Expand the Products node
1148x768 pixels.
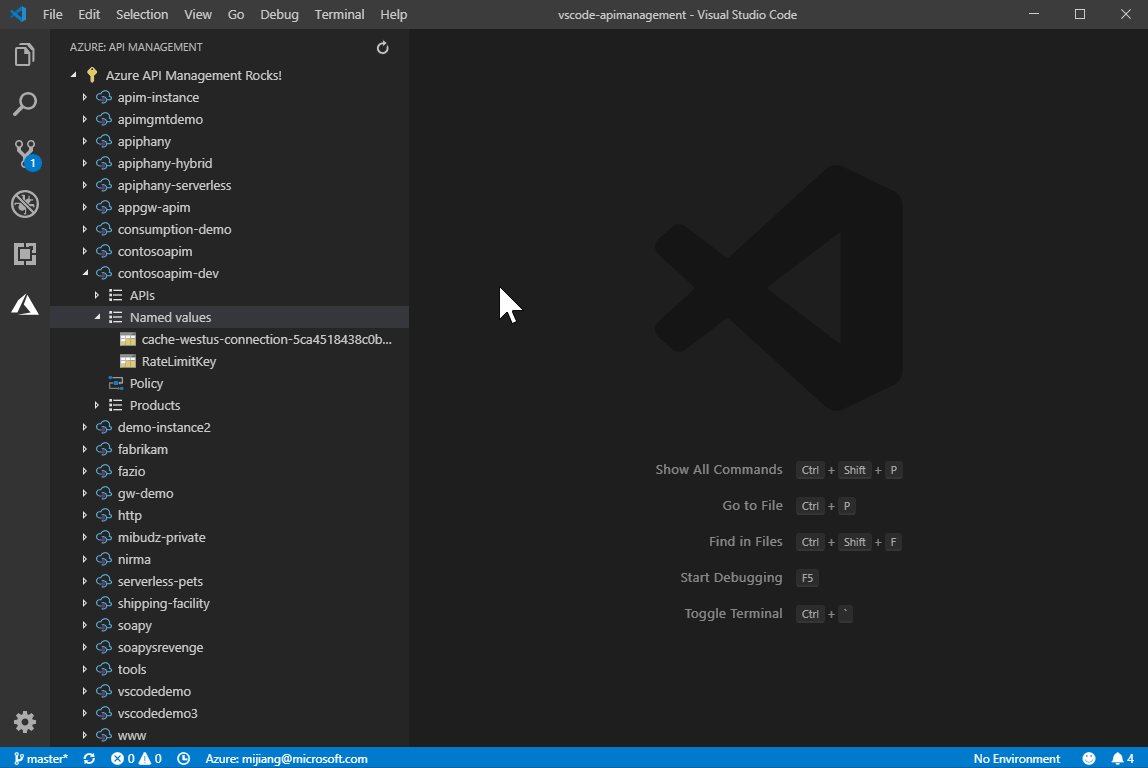pos(96,405)
